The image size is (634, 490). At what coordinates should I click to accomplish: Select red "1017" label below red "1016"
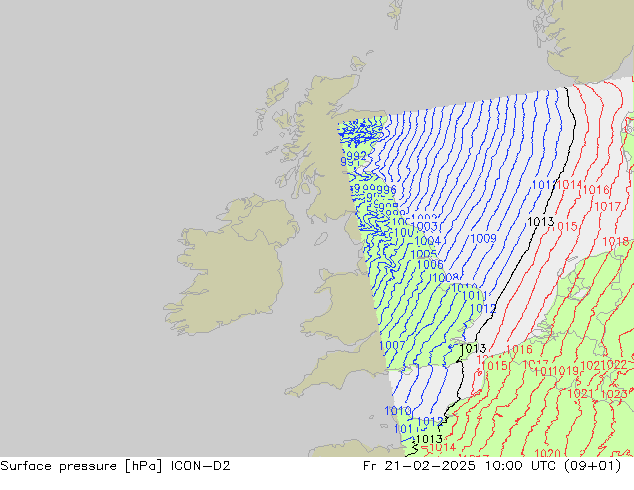coord(607,207)
